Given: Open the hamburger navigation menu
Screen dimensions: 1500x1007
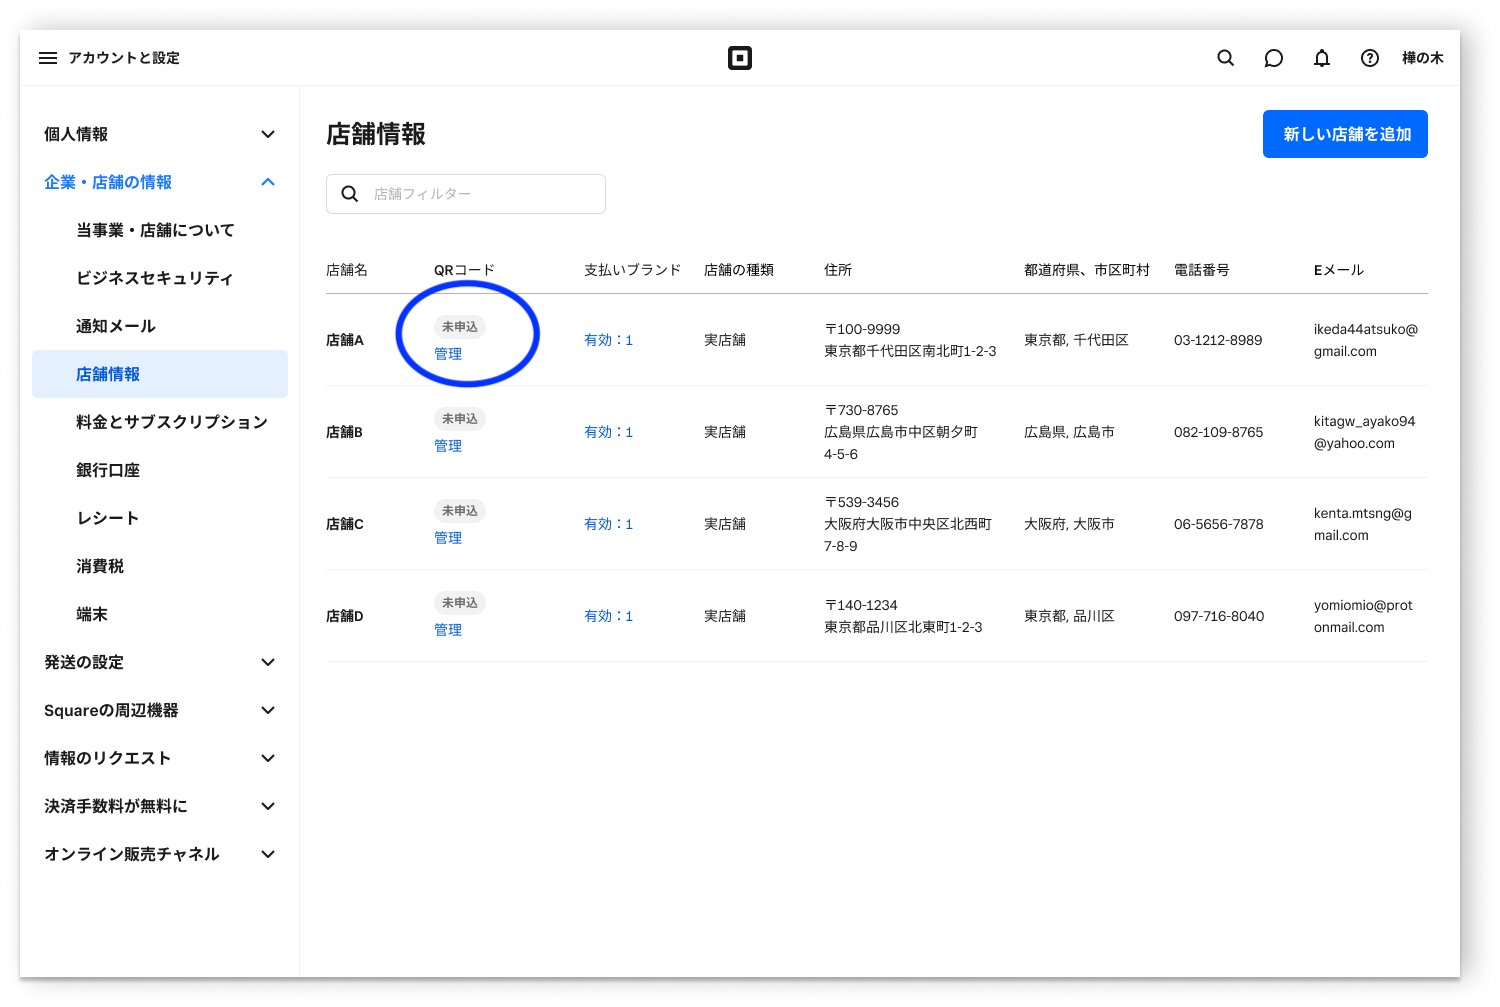Looking at the screenshot, I should 47,57.
